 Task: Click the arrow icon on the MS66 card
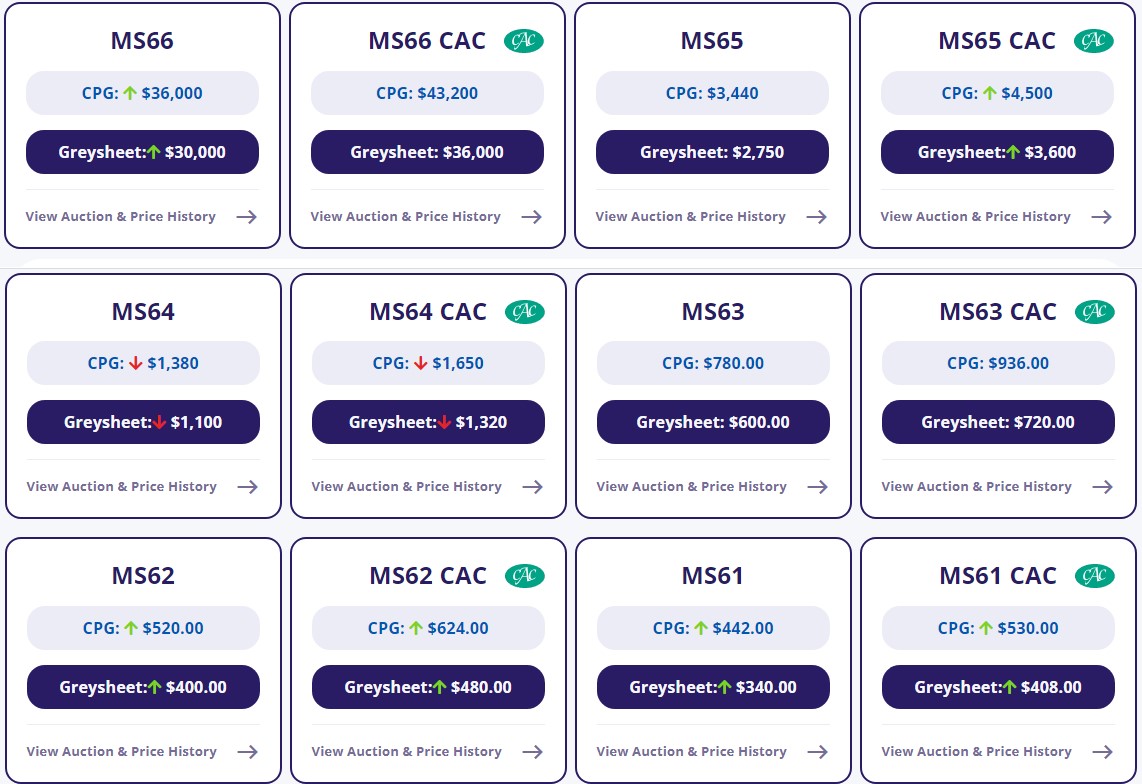(247, 217)
